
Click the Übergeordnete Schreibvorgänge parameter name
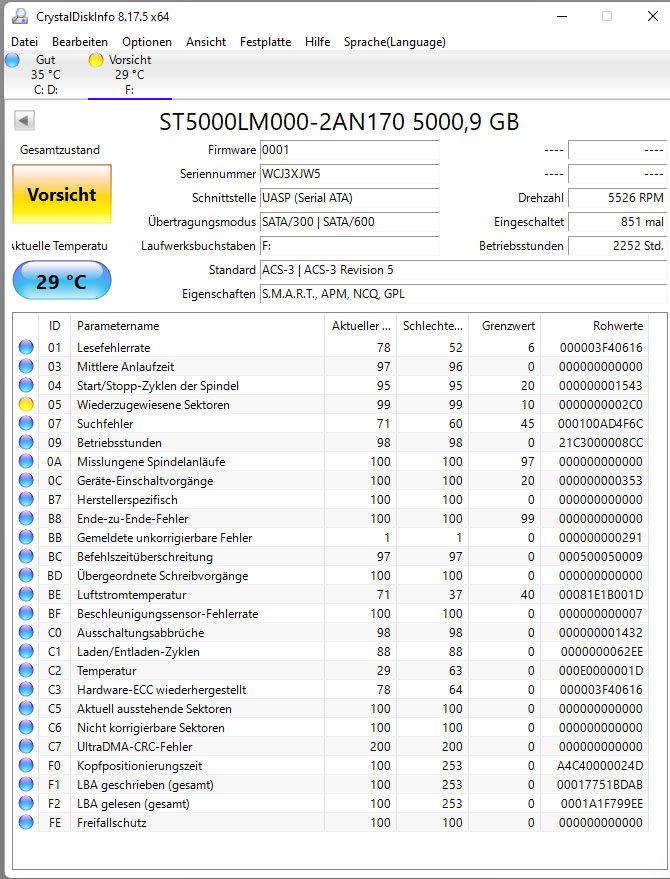click(x=163, y=576)
